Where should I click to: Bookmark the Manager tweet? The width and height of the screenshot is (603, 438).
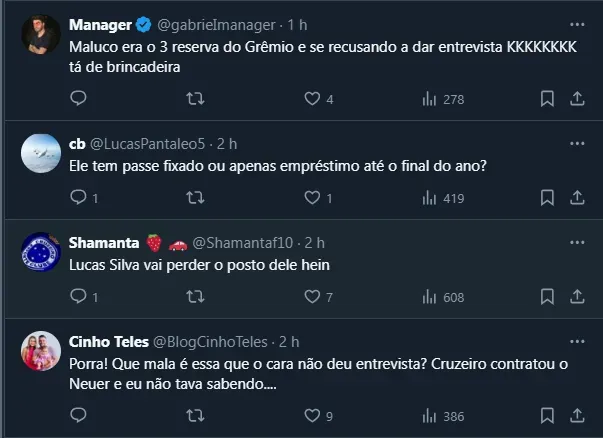click(547, 99)
